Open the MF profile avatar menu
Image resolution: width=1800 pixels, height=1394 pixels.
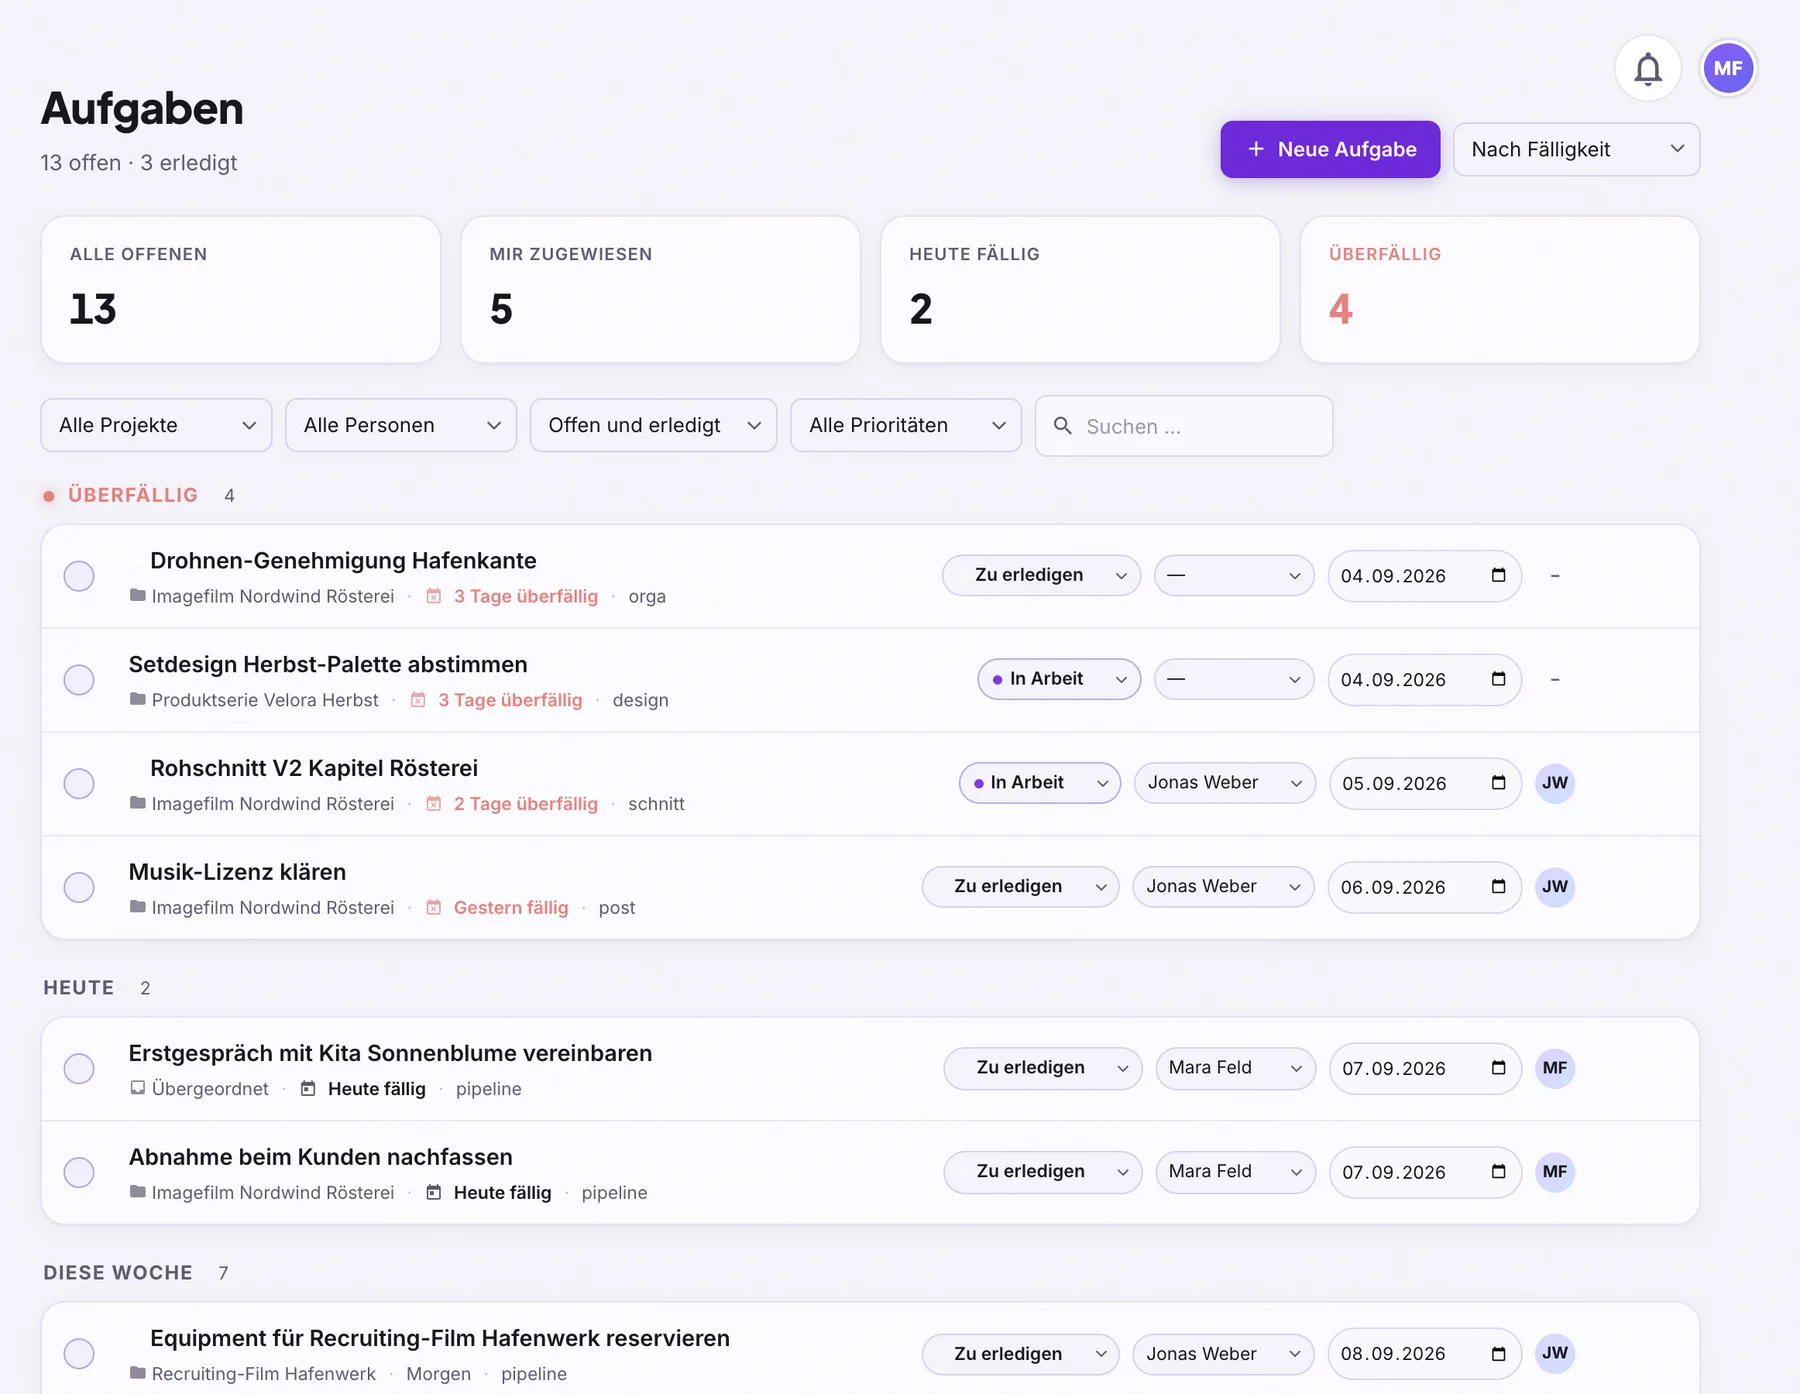click(x=1728, y=69)
